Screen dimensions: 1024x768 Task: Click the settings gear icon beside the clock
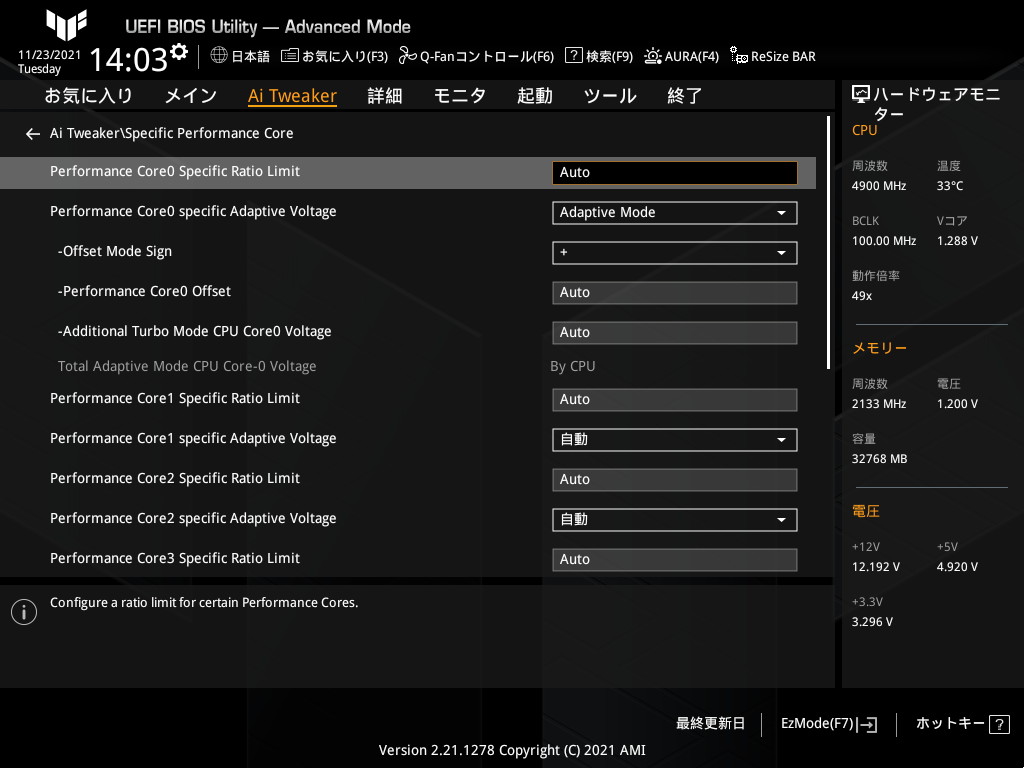click(x=179, y=51)
